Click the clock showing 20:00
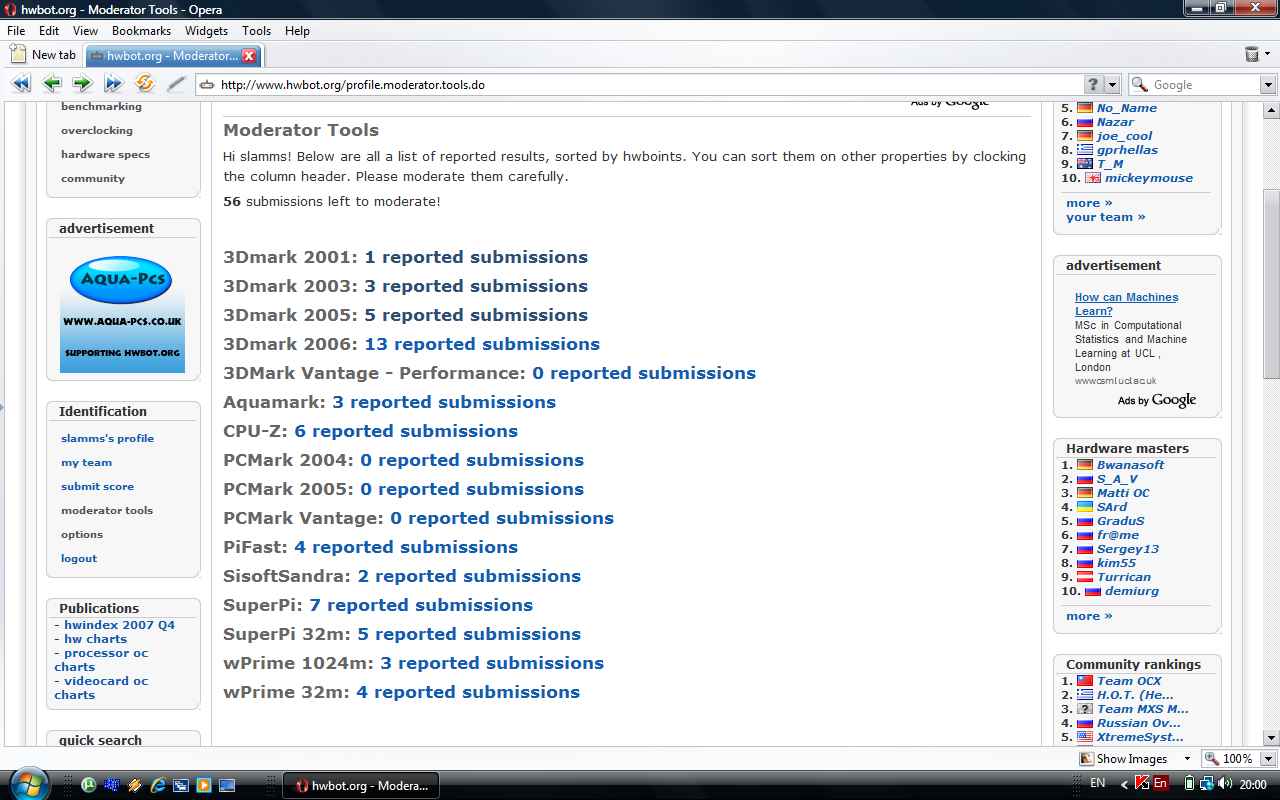Screen dimensions: 1280x800 tap(1253, 785)
